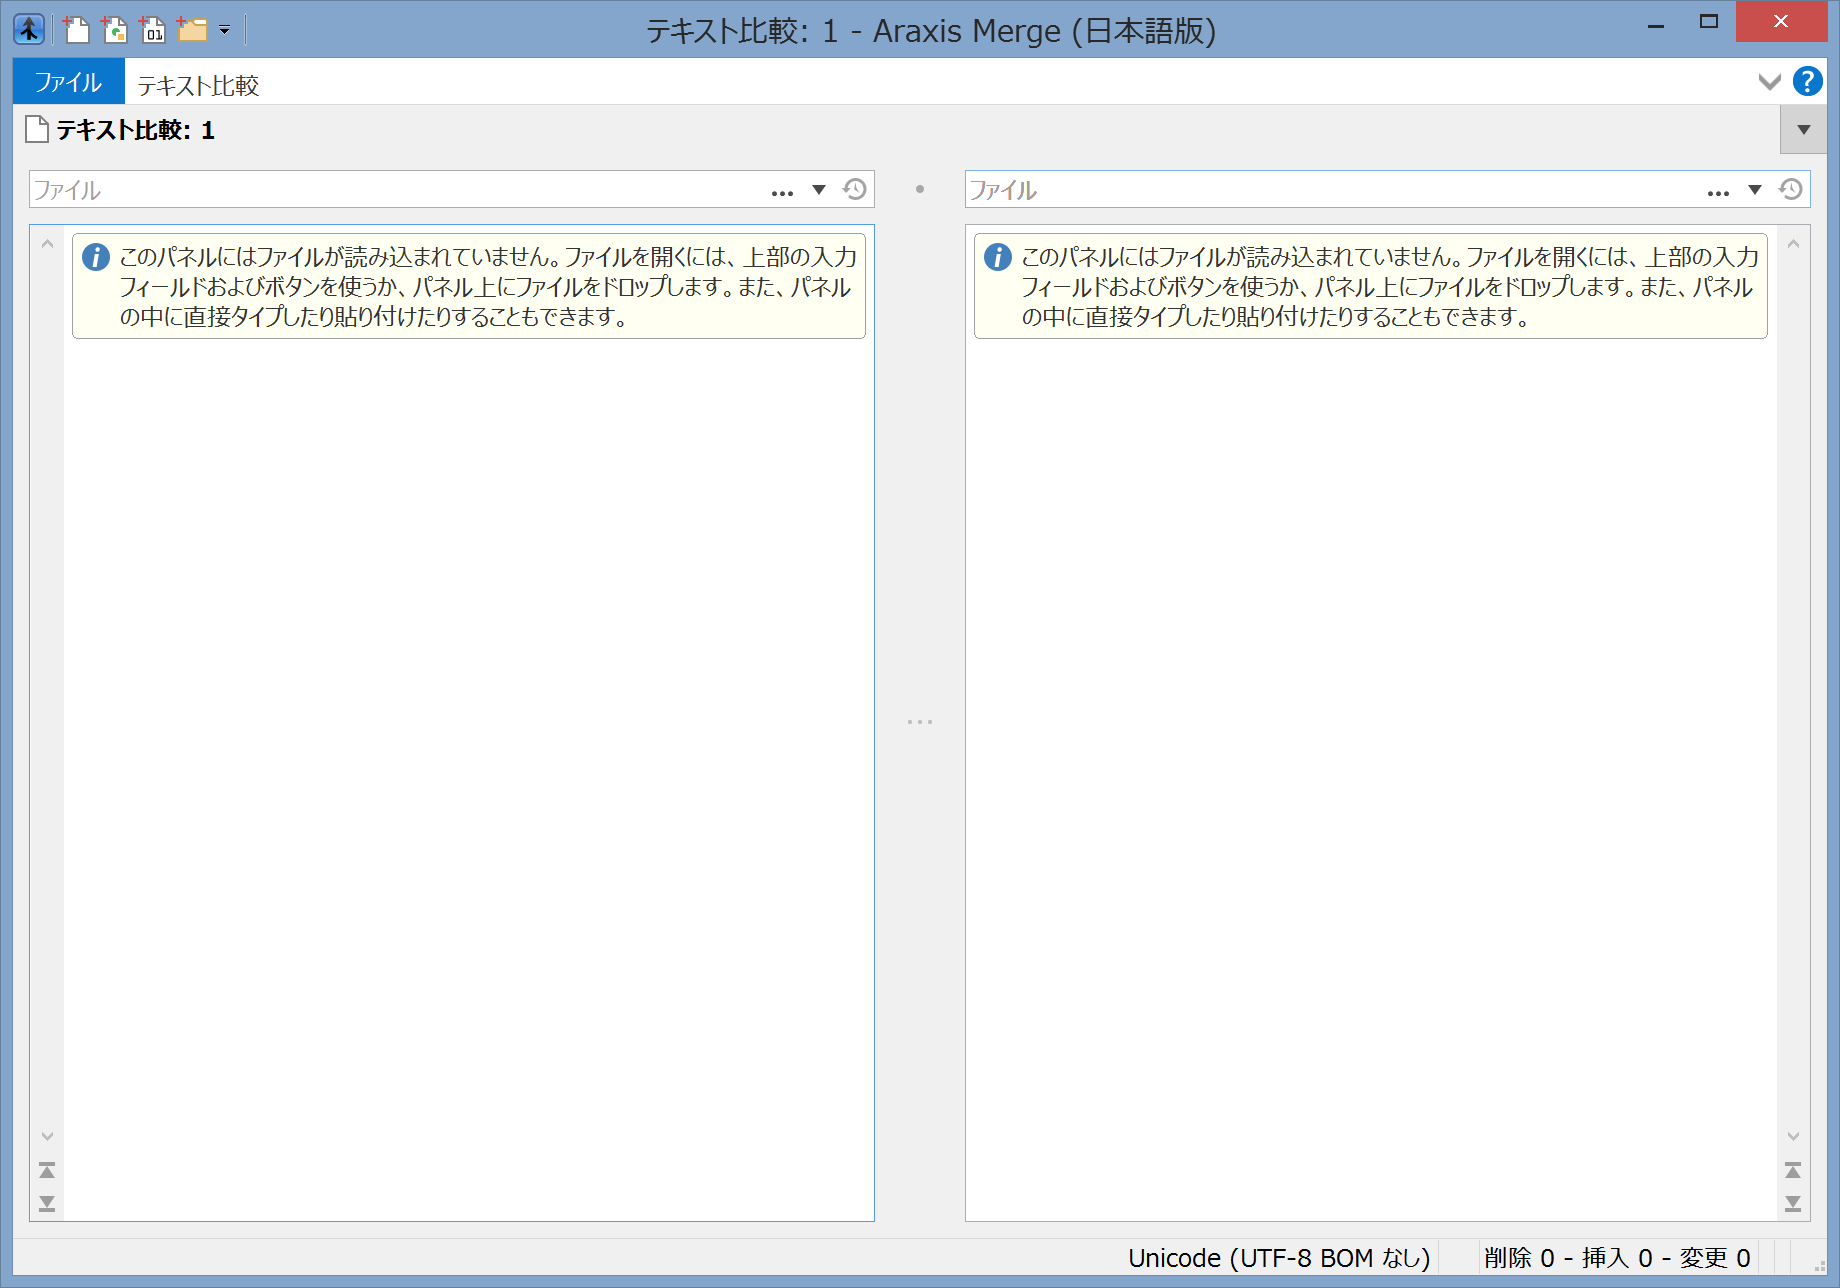Expand the ribbon with the chevron
Screen dimensions: 1840x1288
tap(1769, 82)
